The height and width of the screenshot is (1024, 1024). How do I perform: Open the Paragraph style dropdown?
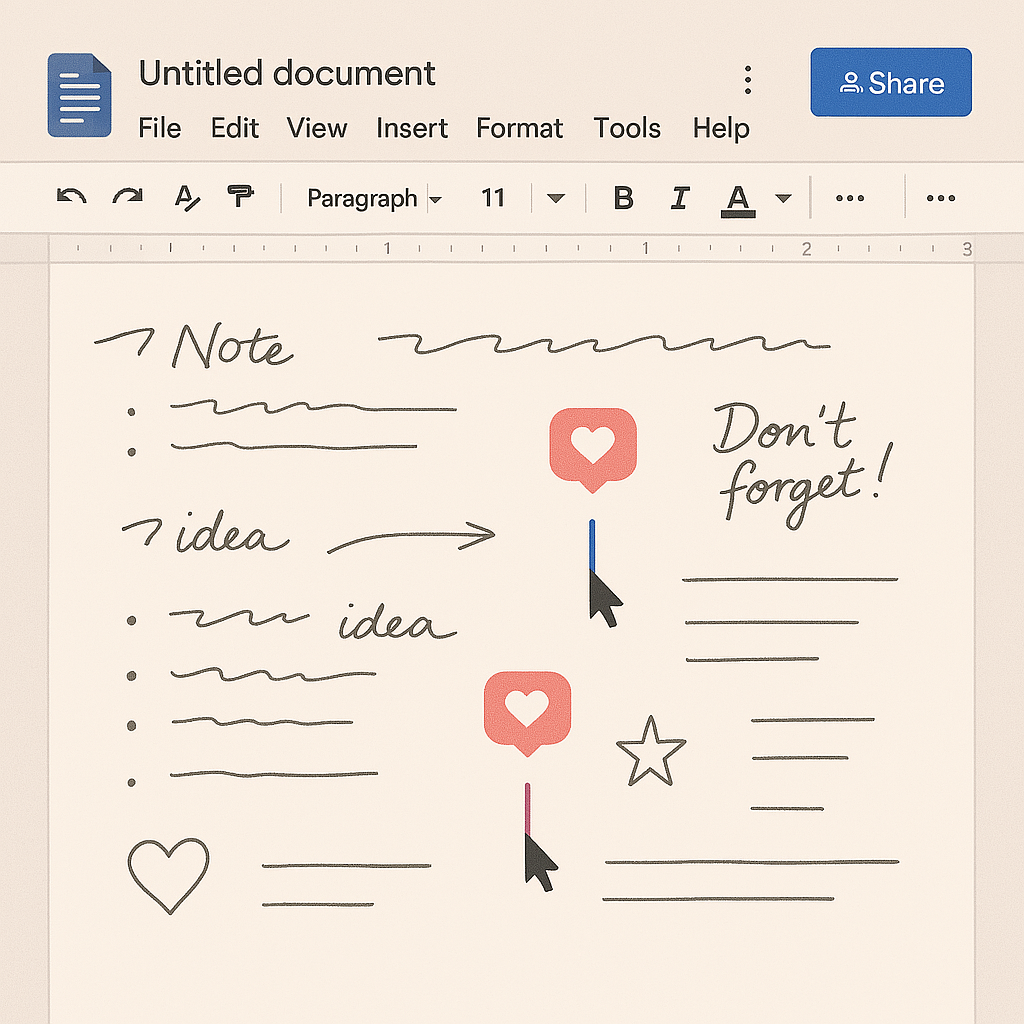click(x=374, y=199)
